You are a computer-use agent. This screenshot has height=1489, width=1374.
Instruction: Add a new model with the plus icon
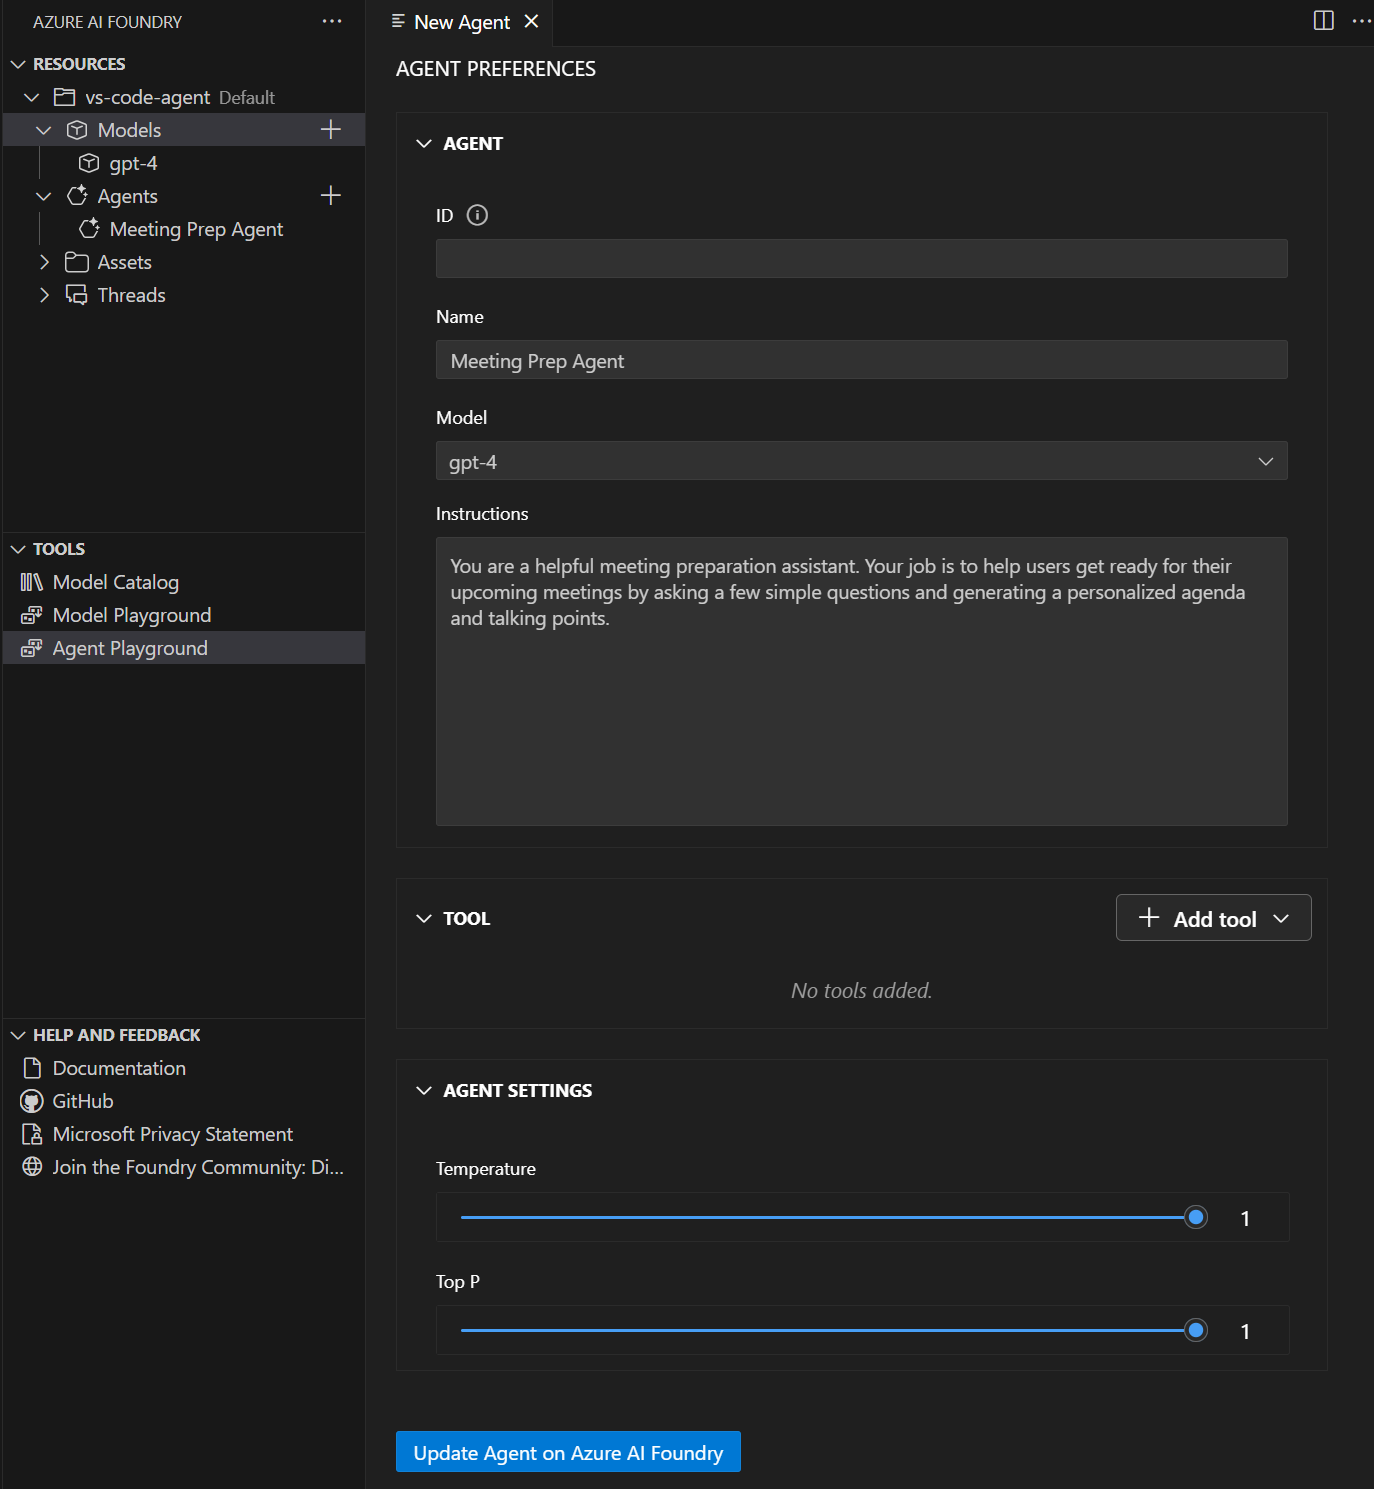(330, 129)
